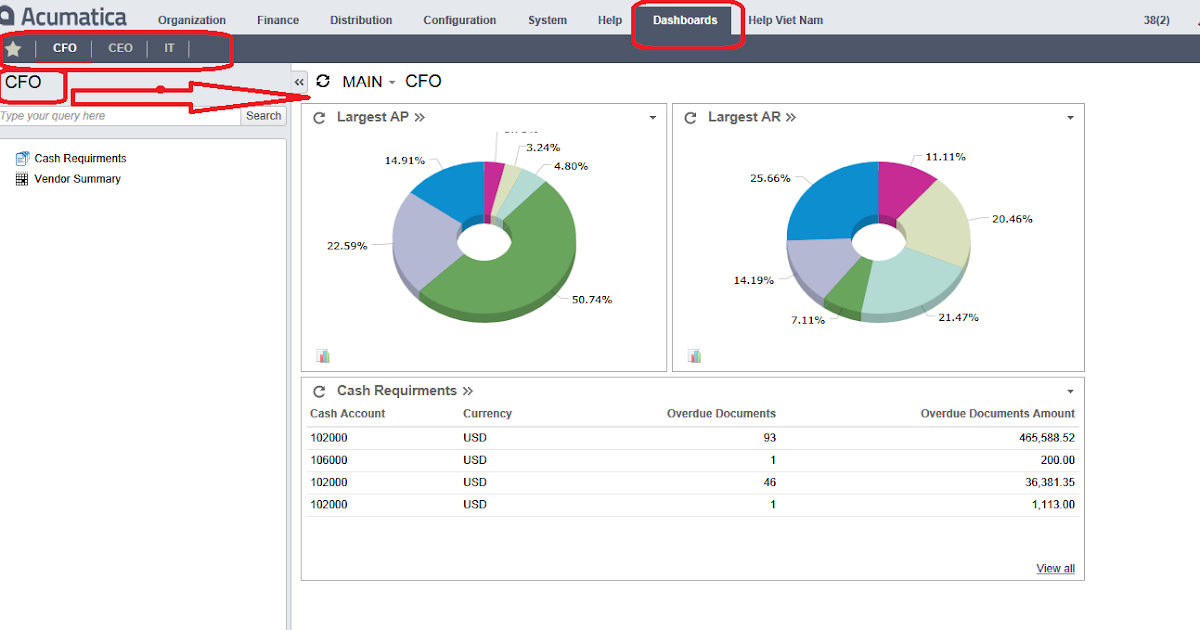Open the Largest AR widget options dropdown
This screenshot has width=1200, height=630.
[1069, 117]
